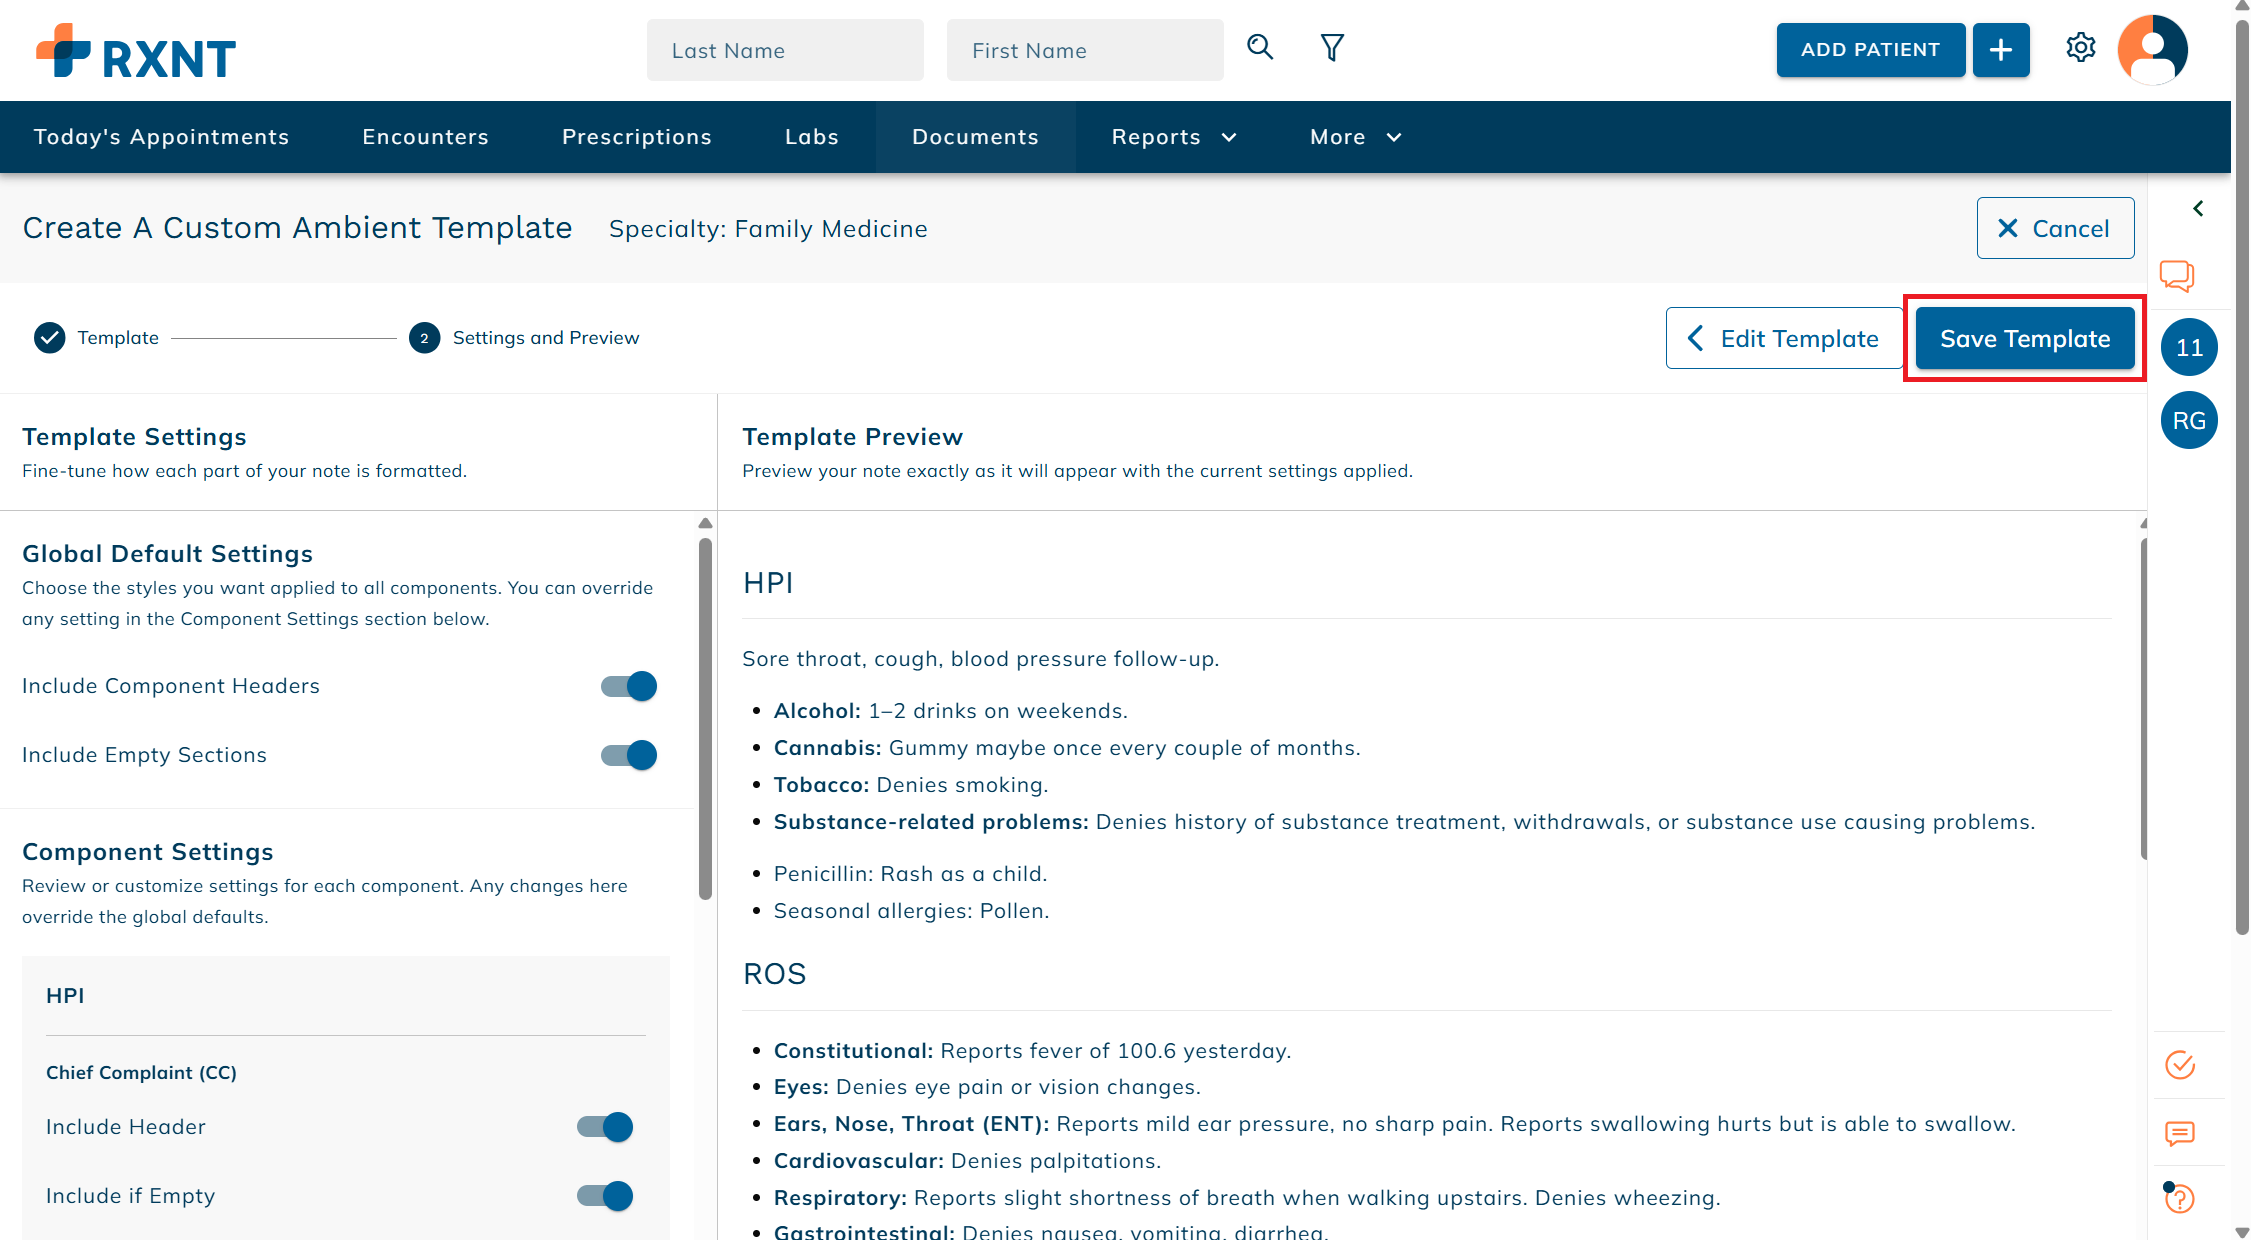Open the user profile avatar
The image size is (2251, 1240).
(2152, 49)
